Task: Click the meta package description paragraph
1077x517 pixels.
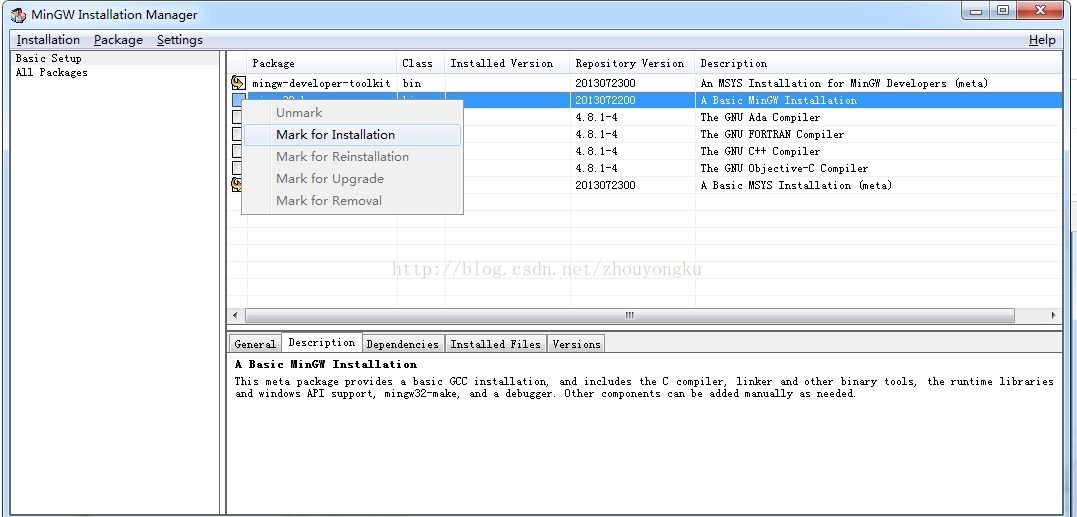Action: click(644, 387)
